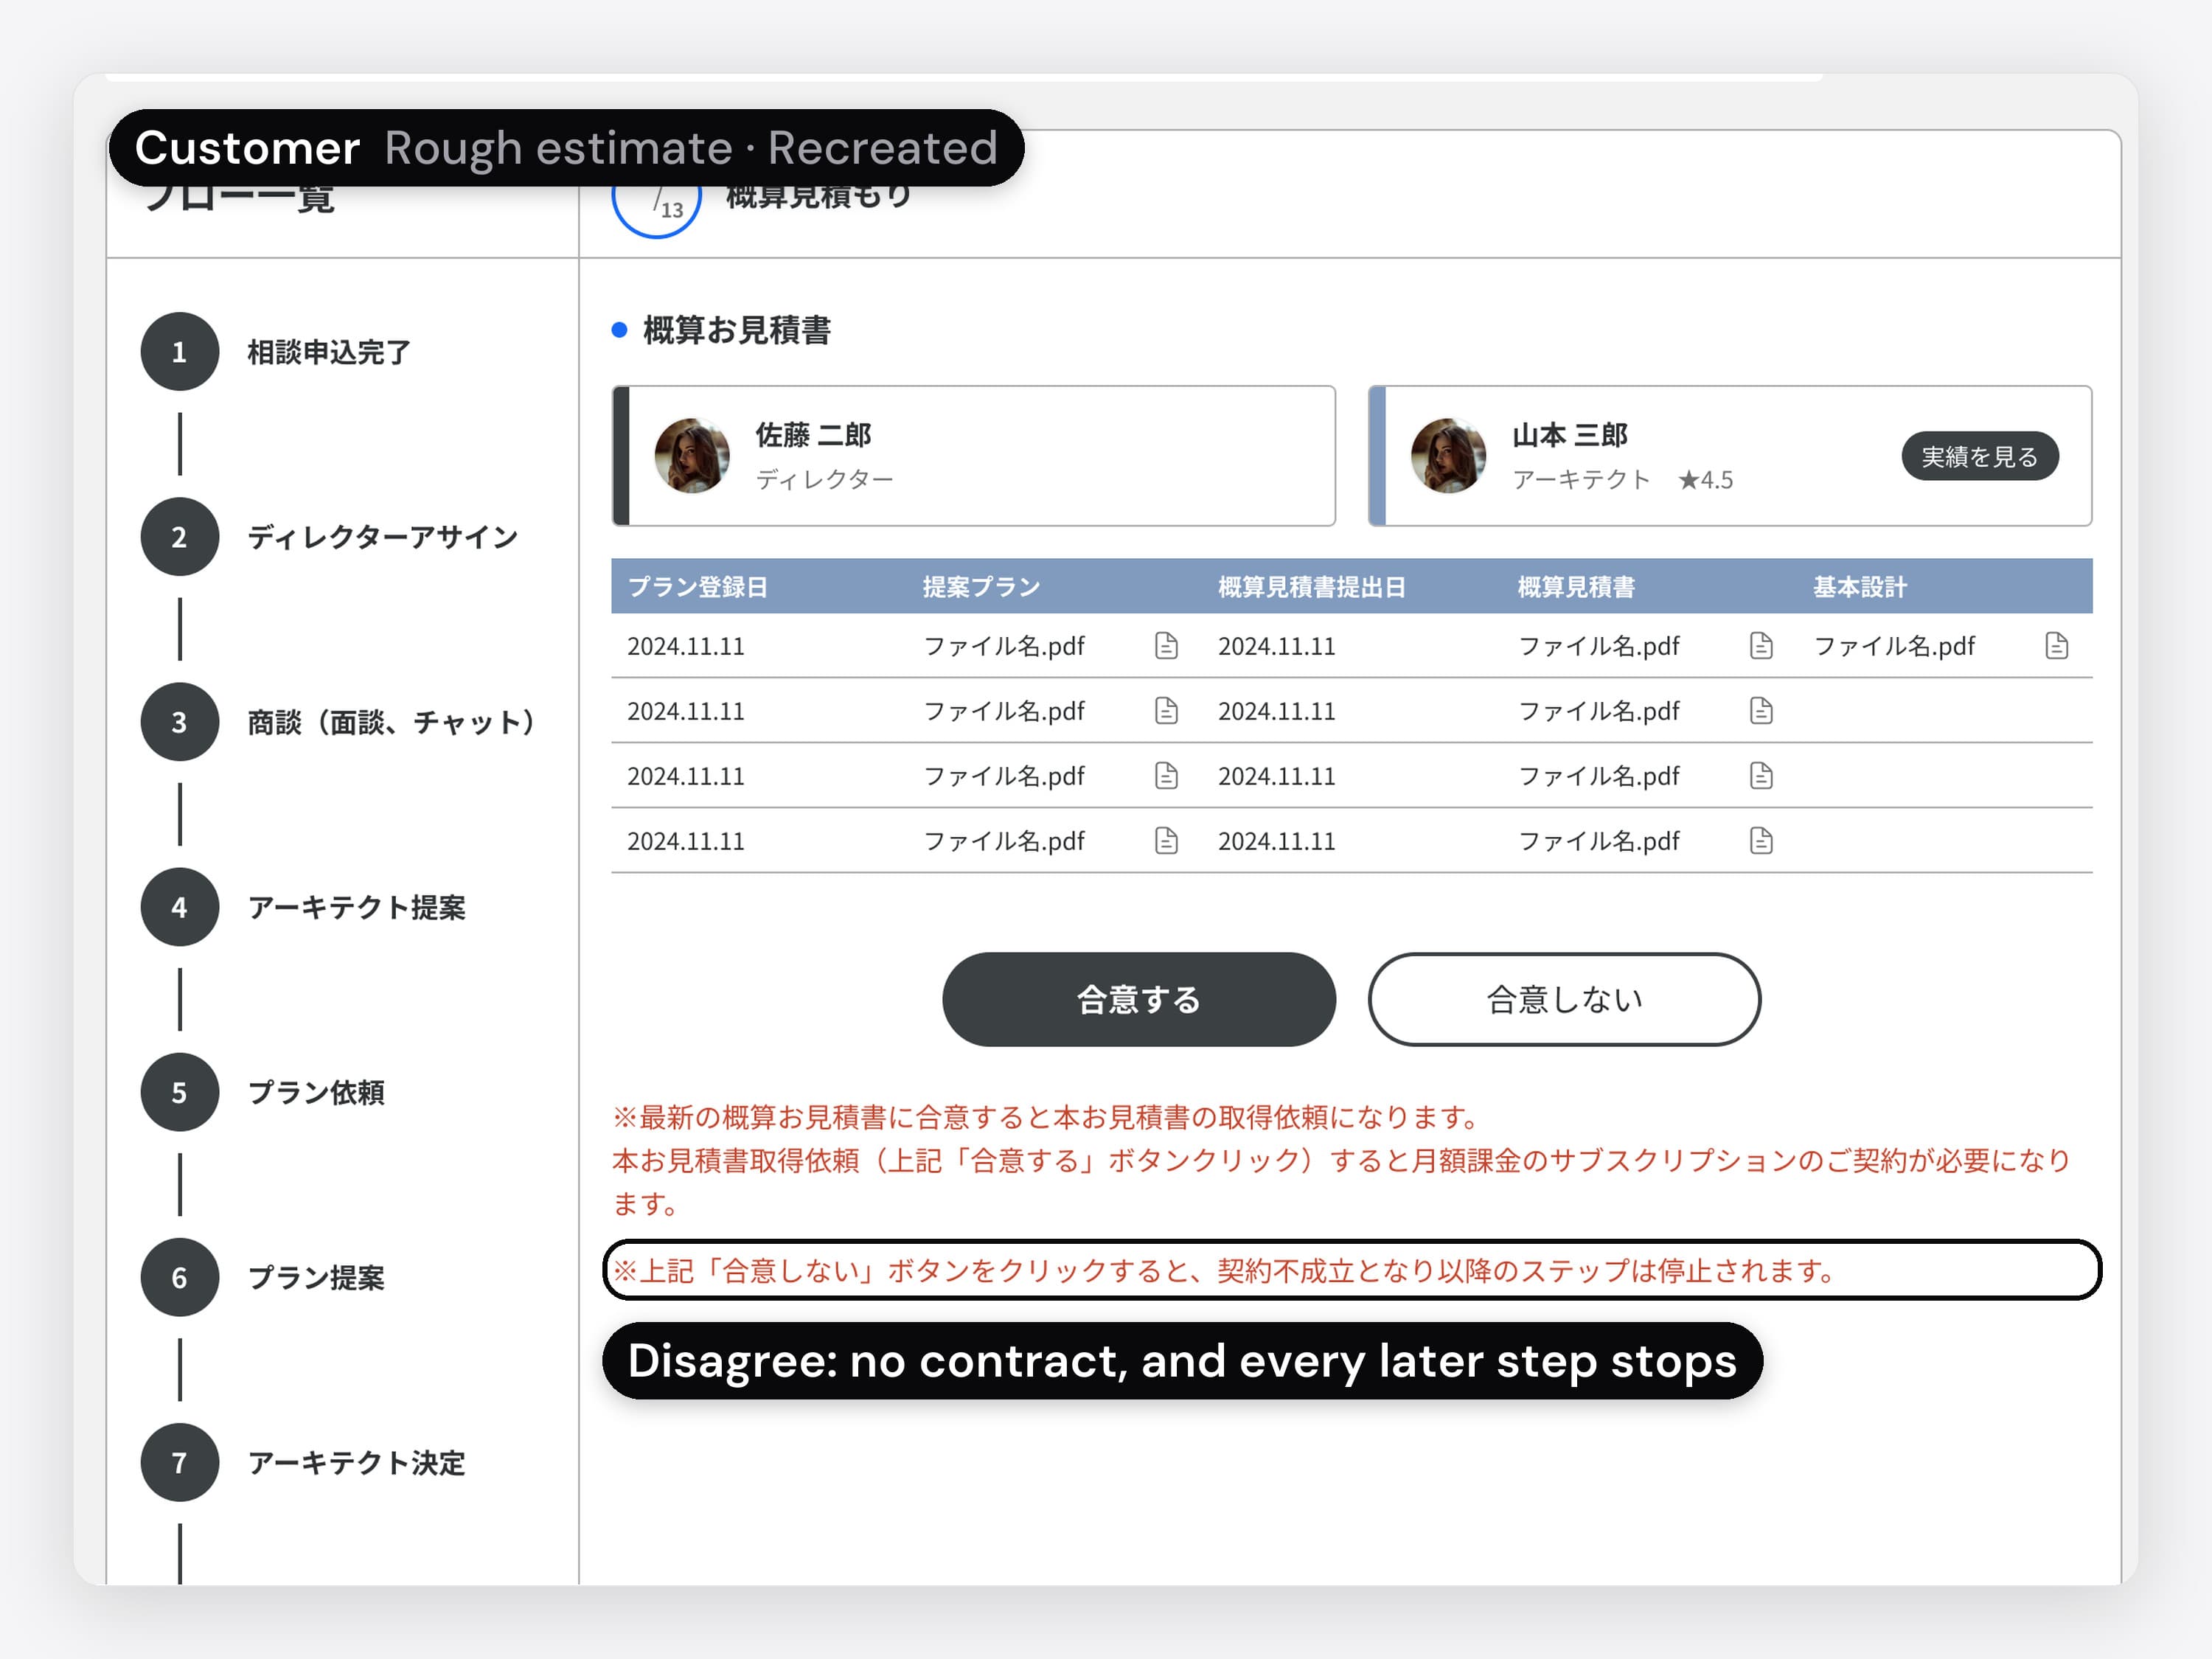
Task: Click the ★4.5 rating text
Action: pyautogui.click(x=1706, y=480)
